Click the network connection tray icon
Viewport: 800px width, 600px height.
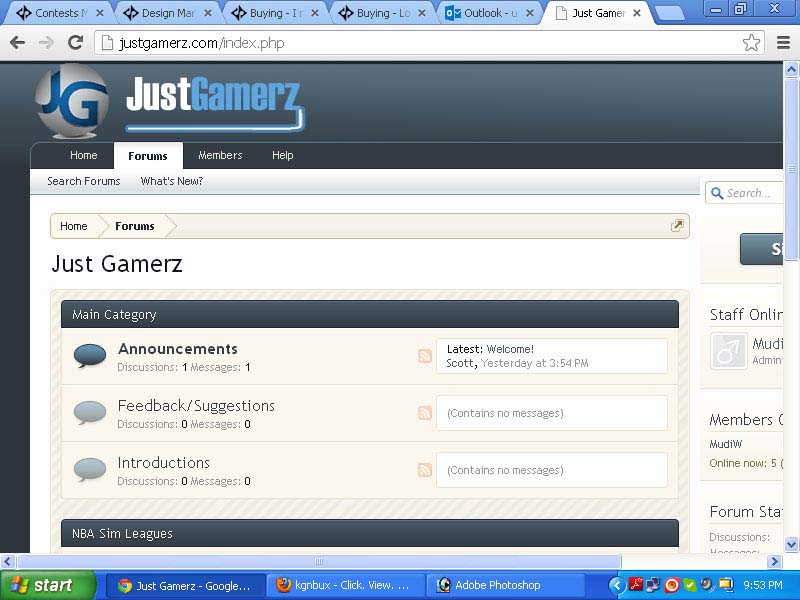coord(653,585)
